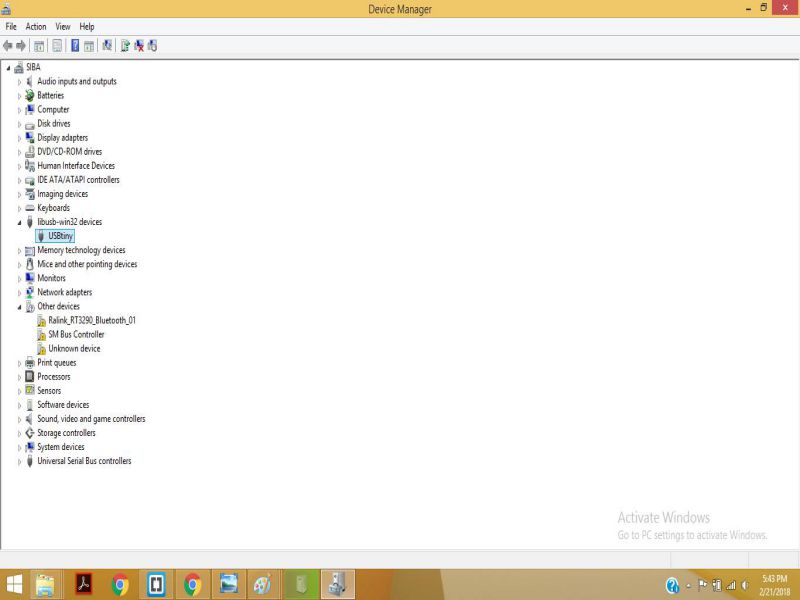
Task: Click the volume speaker tray icon
Action: click(745, 585)
